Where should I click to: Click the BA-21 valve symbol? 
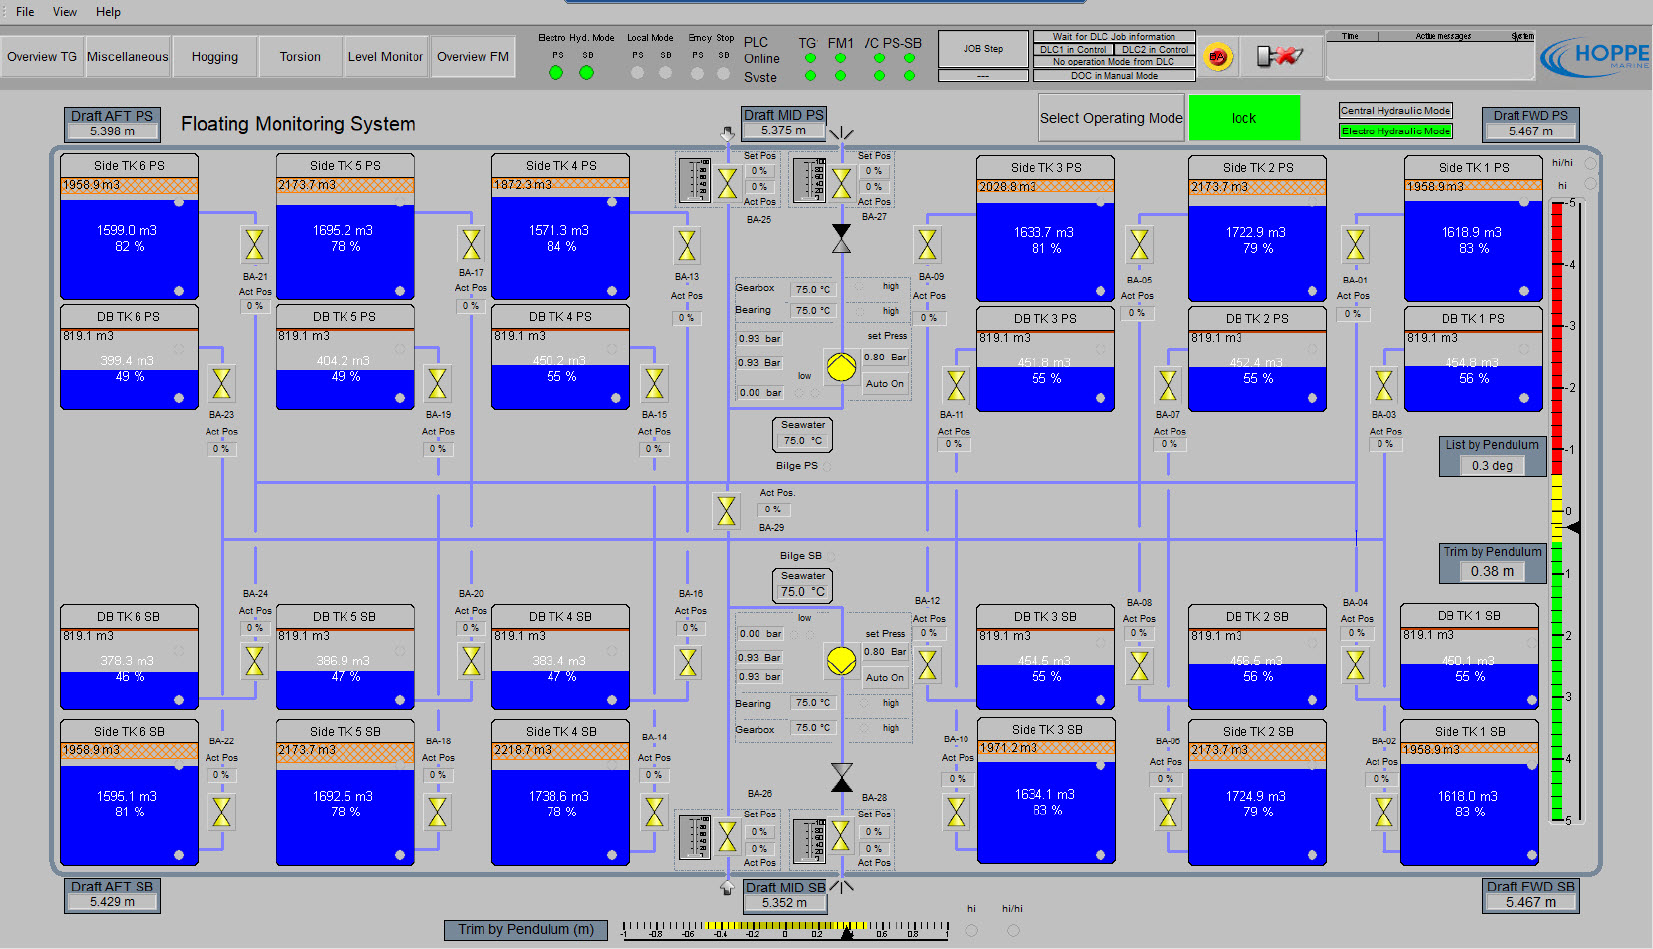pos(255,244)
